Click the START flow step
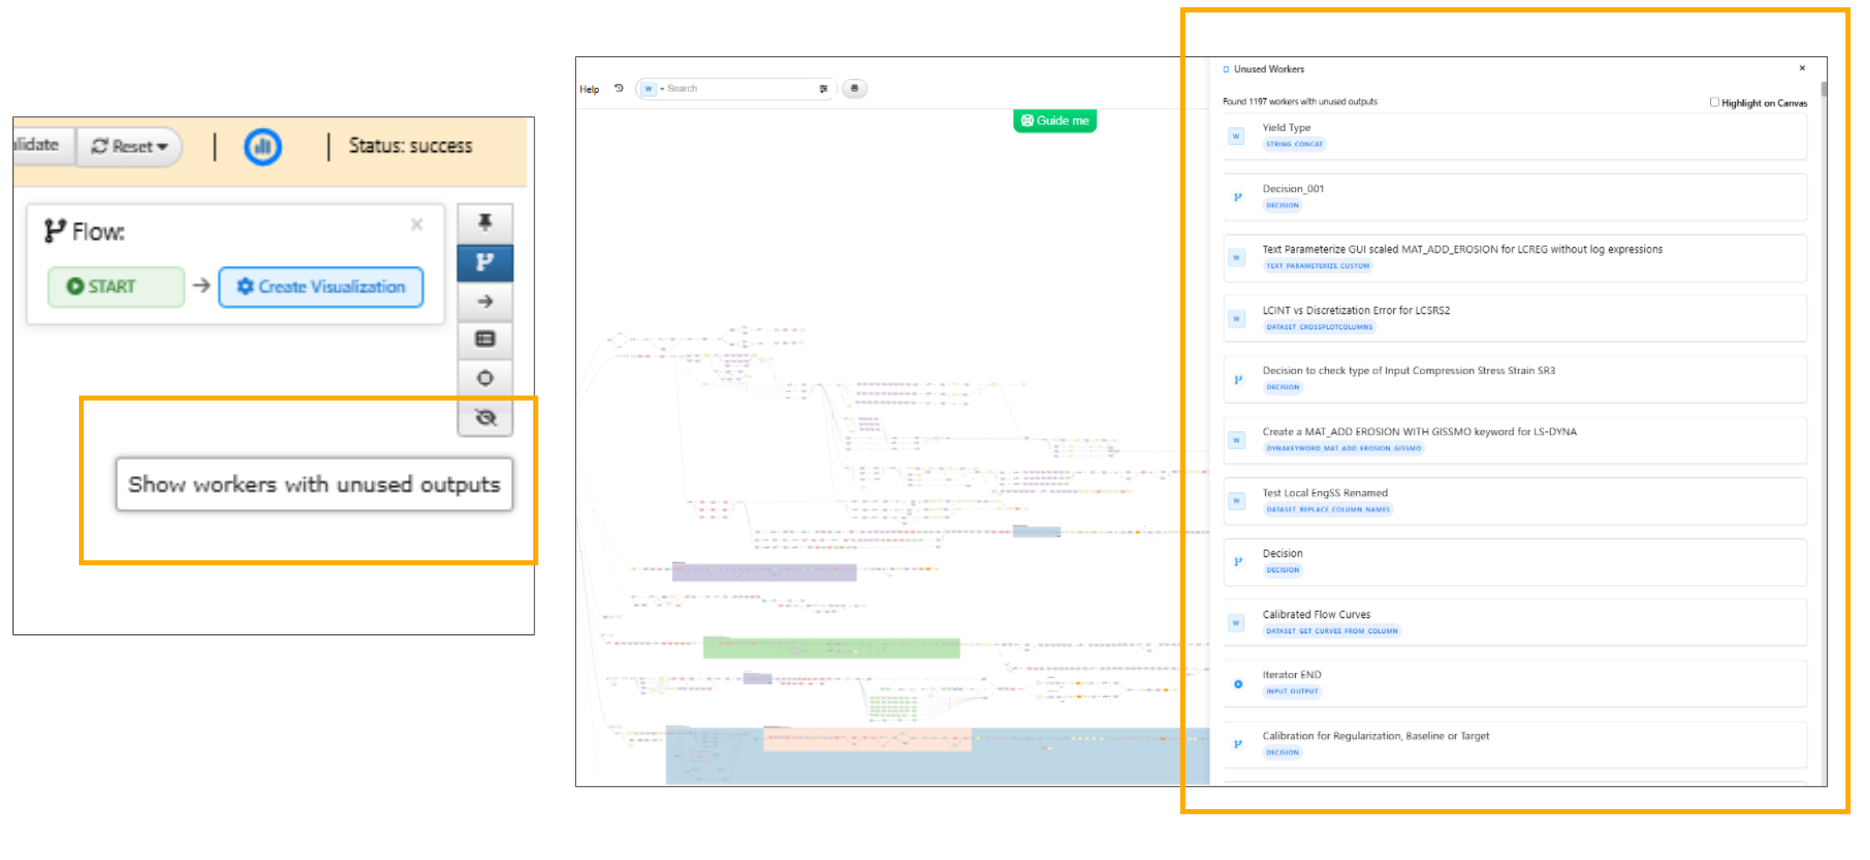The height and width of the screenshot is (860, 1870). pyautogui.click(x=115, y=287)
